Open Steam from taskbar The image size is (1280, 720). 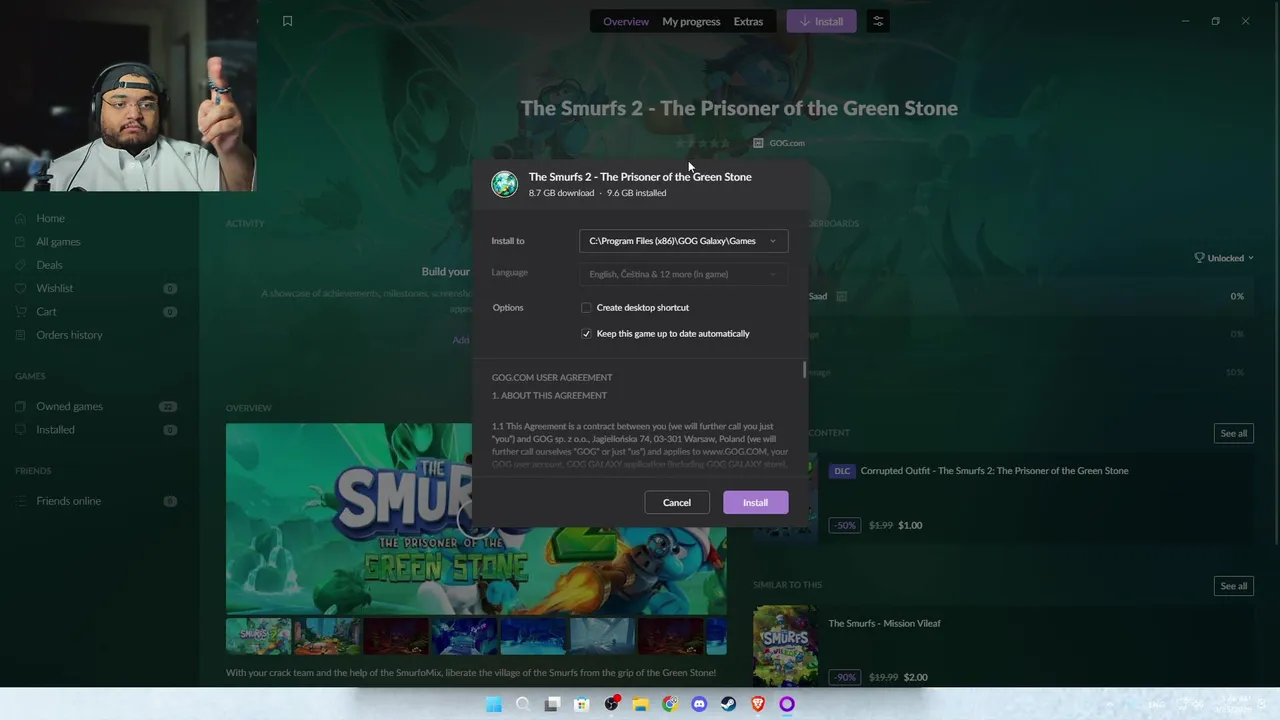pyautogui.click(x=729, y=704)
